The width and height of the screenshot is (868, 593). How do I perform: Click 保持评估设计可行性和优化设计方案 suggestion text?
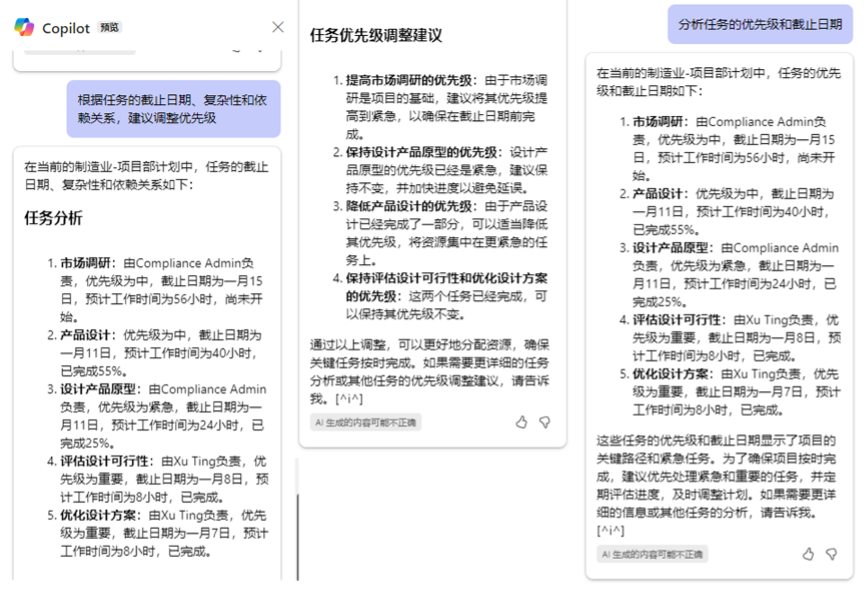click(x=441, y=296)
